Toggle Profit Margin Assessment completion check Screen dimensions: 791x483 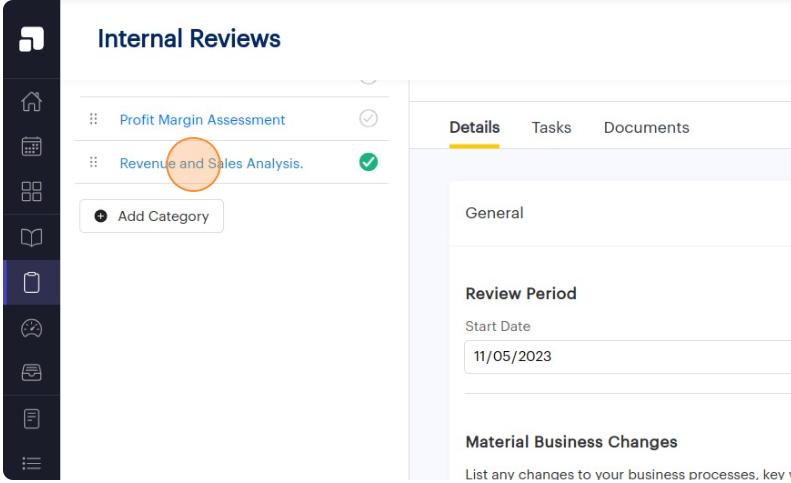click(x=368, y=118)
